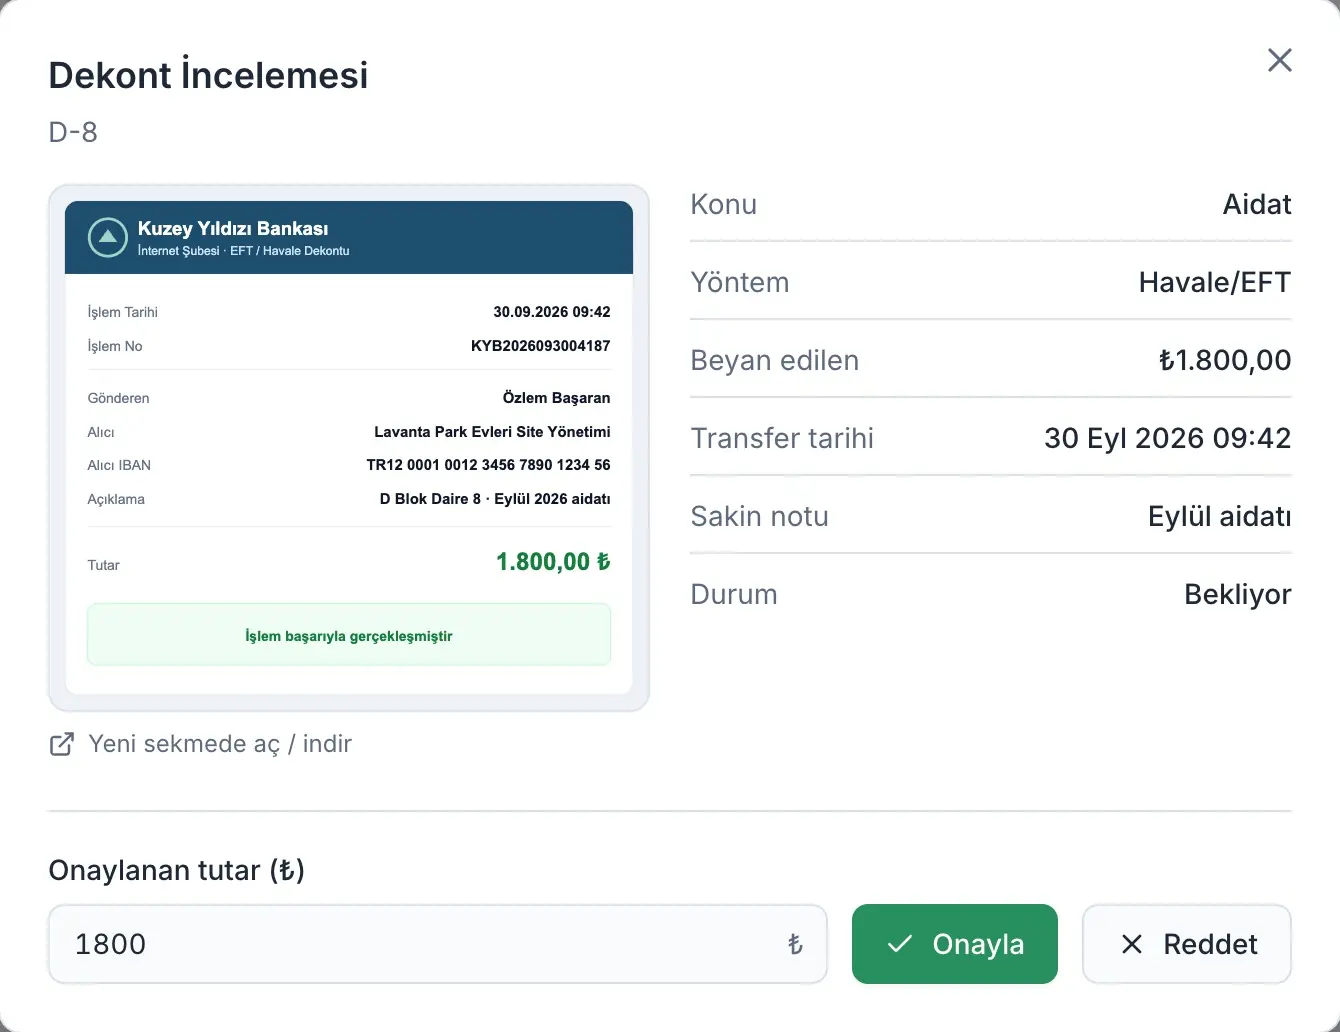Select the IBAN TR12 0001 0012 3456 7890 1234 56
Viewport: 1340px width, 1032px height.
(488, 465)
